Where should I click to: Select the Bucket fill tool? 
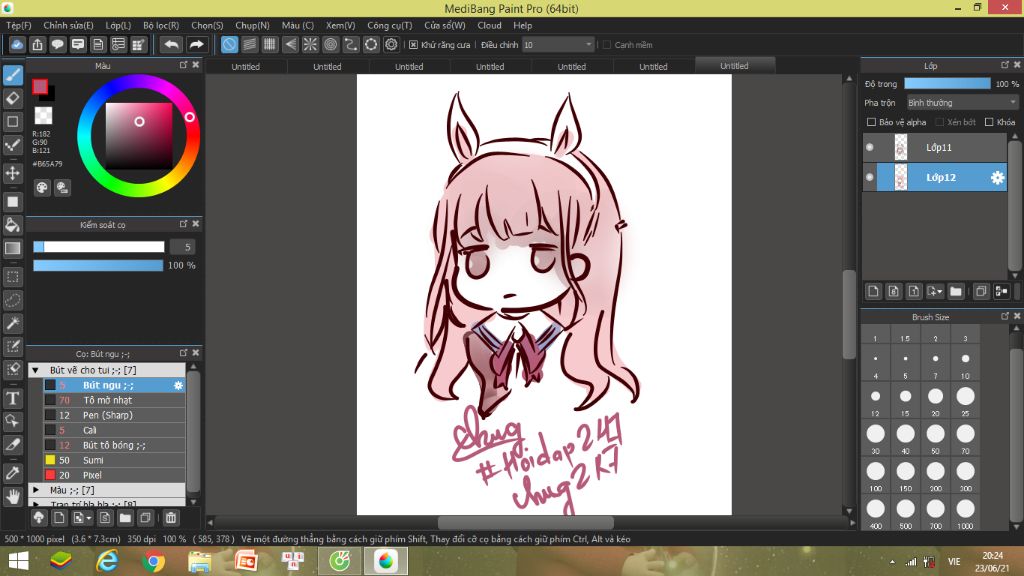tap(12, 225)
